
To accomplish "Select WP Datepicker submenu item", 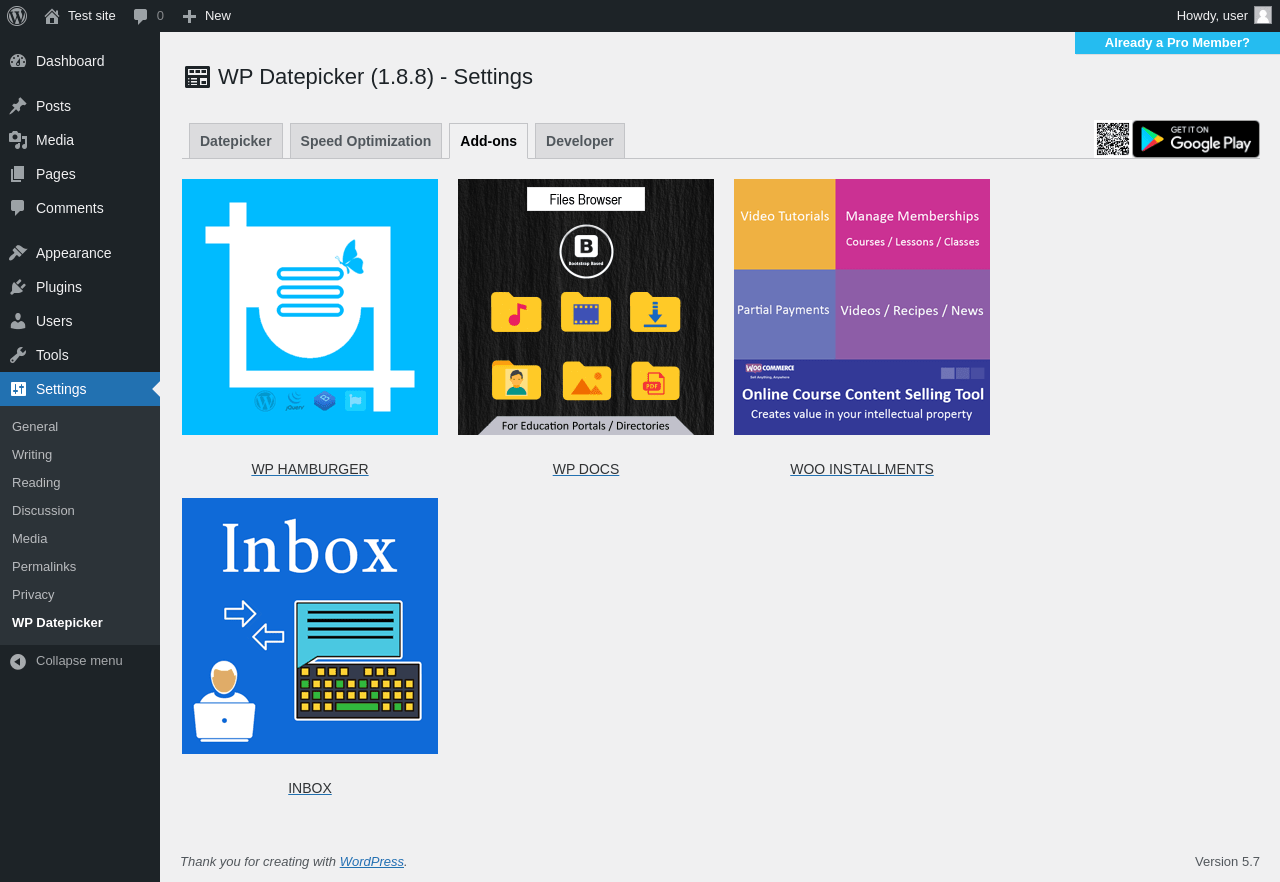I will tap(80, 622).
